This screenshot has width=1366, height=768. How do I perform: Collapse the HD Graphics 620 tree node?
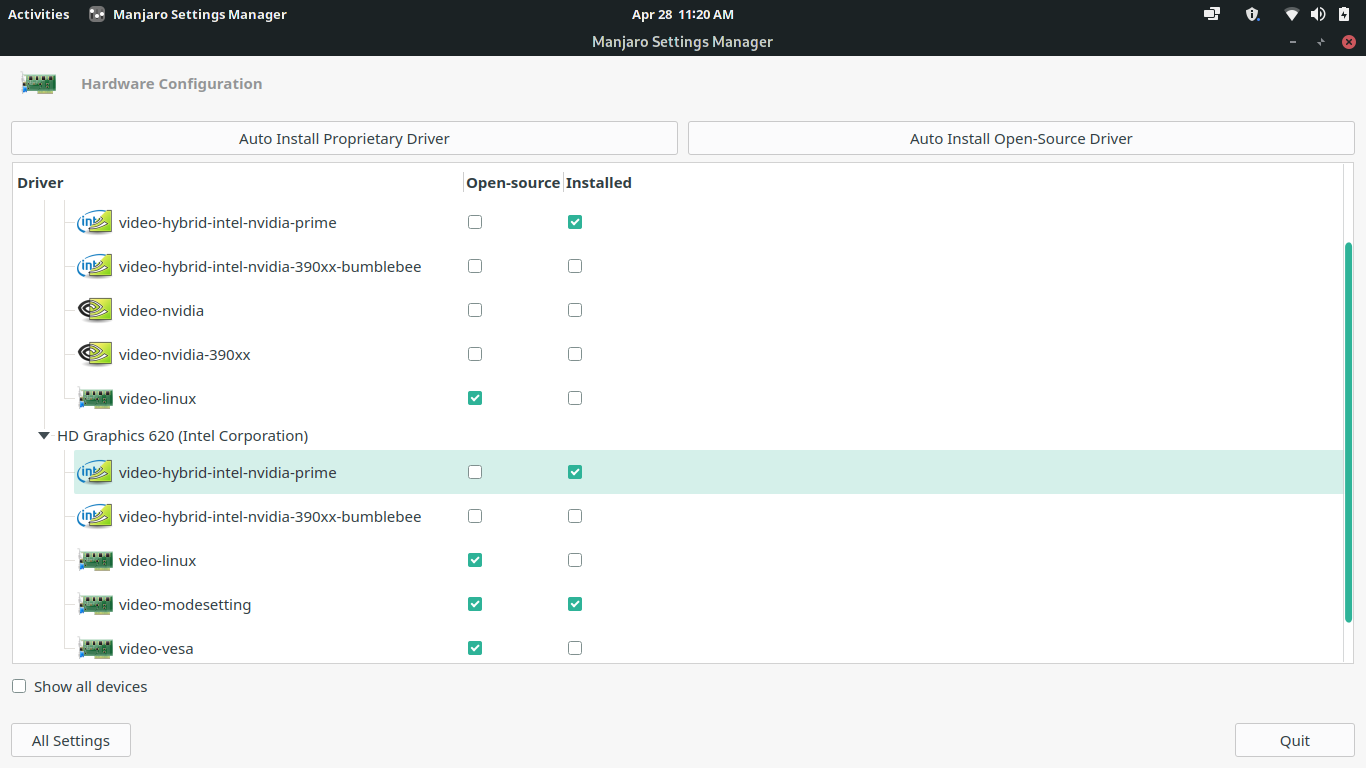pos(44,436)
